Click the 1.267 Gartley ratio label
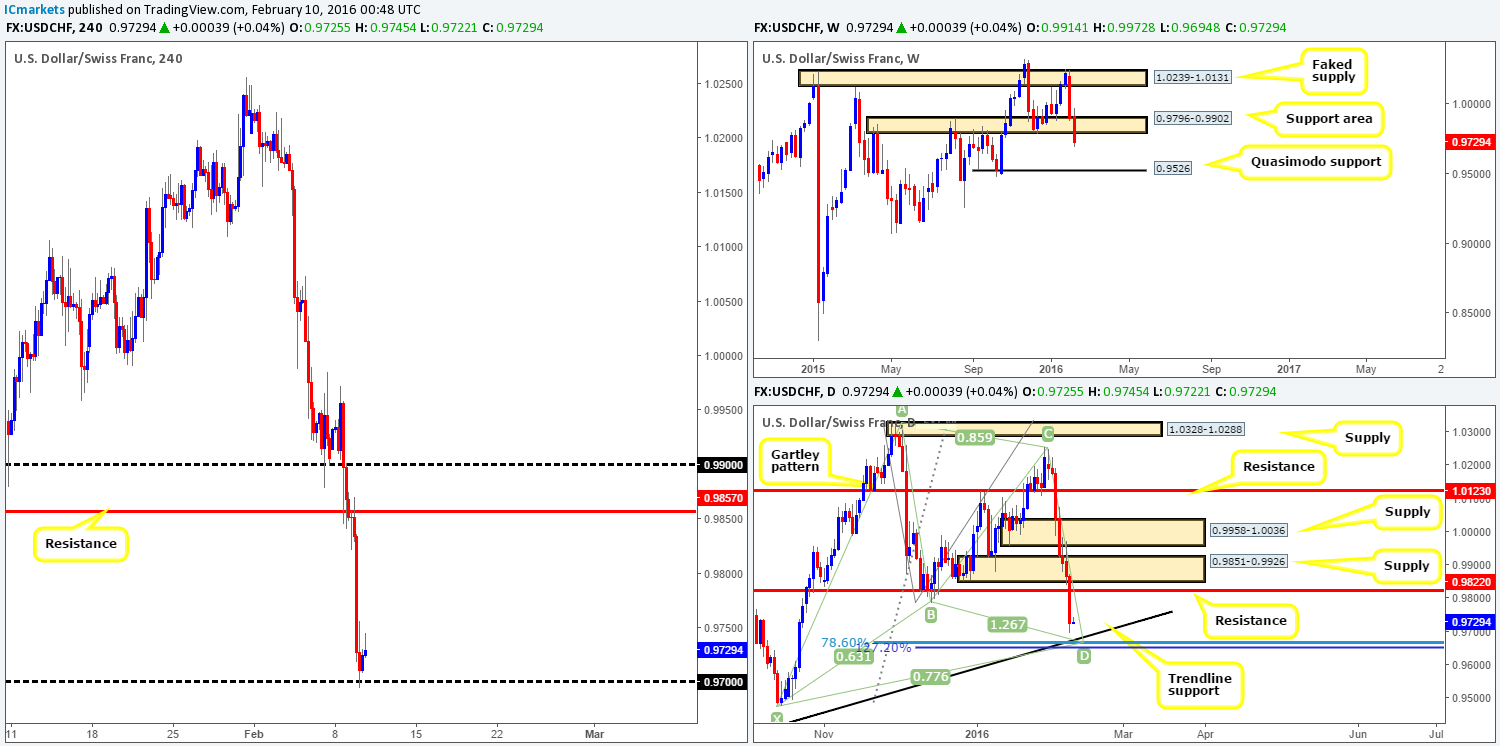Viewport: 1500px width, 746px height. [x=1006, y=624]
